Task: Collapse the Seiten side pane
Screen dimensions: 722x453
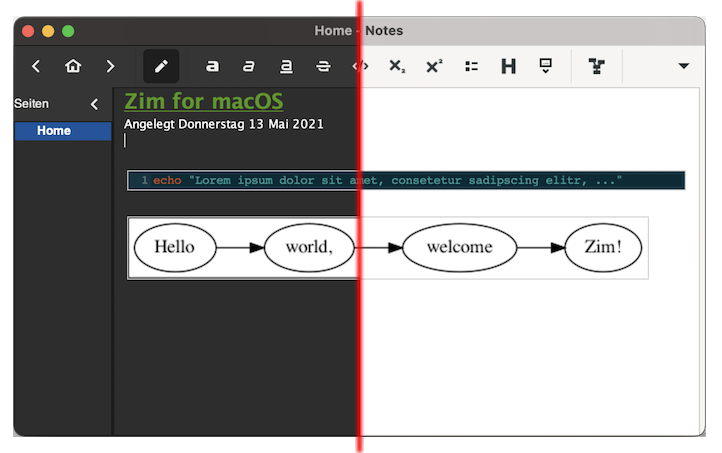Action: (x=95, y=104)
